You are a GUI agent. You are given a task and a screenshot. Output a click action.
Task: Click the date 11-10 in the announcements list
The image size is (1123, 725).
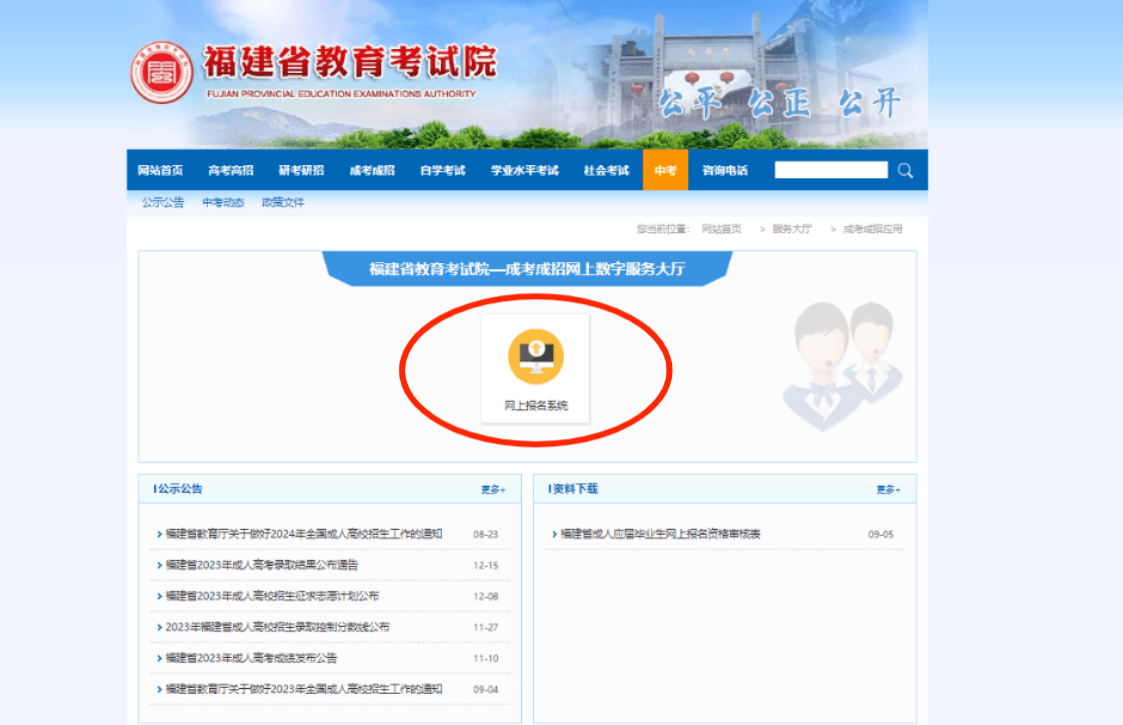click(486, 658)
